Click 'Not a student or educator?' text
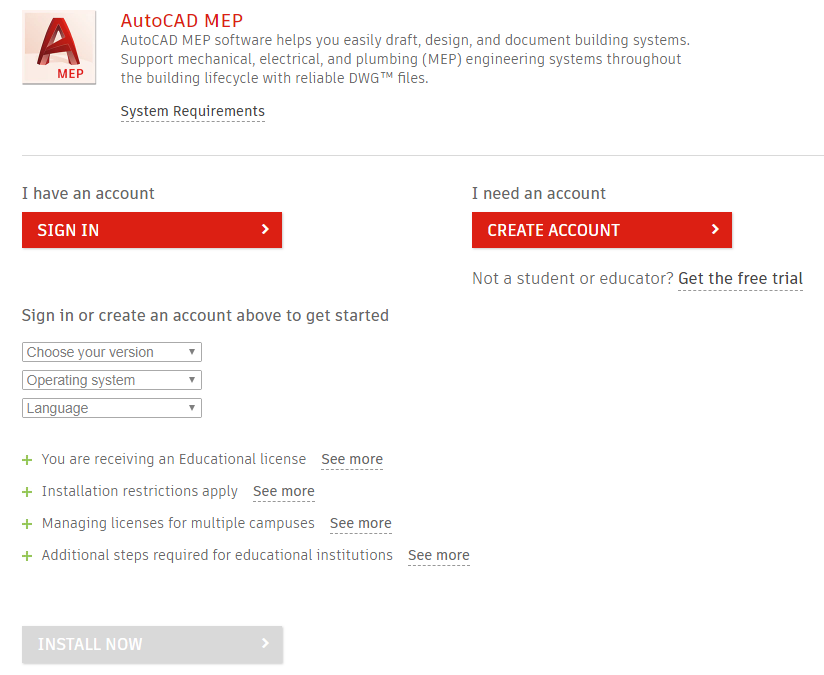The width and height of the screenshot is (824, 675). pos(572,278)
